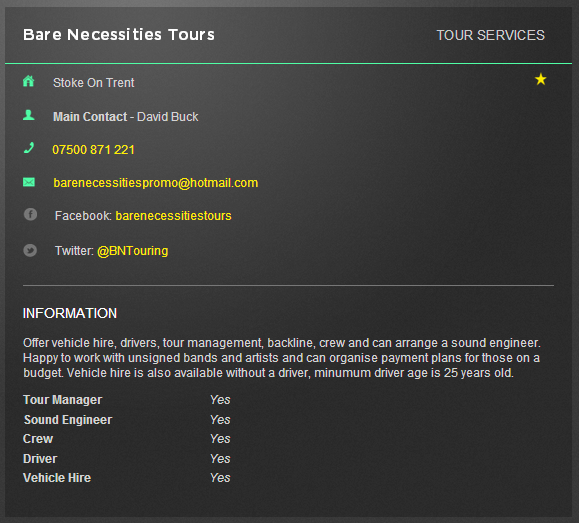The height and width of the screenshot is (523, 579).
Task: Click the green email envelope icon
Action: coord(29,182)
